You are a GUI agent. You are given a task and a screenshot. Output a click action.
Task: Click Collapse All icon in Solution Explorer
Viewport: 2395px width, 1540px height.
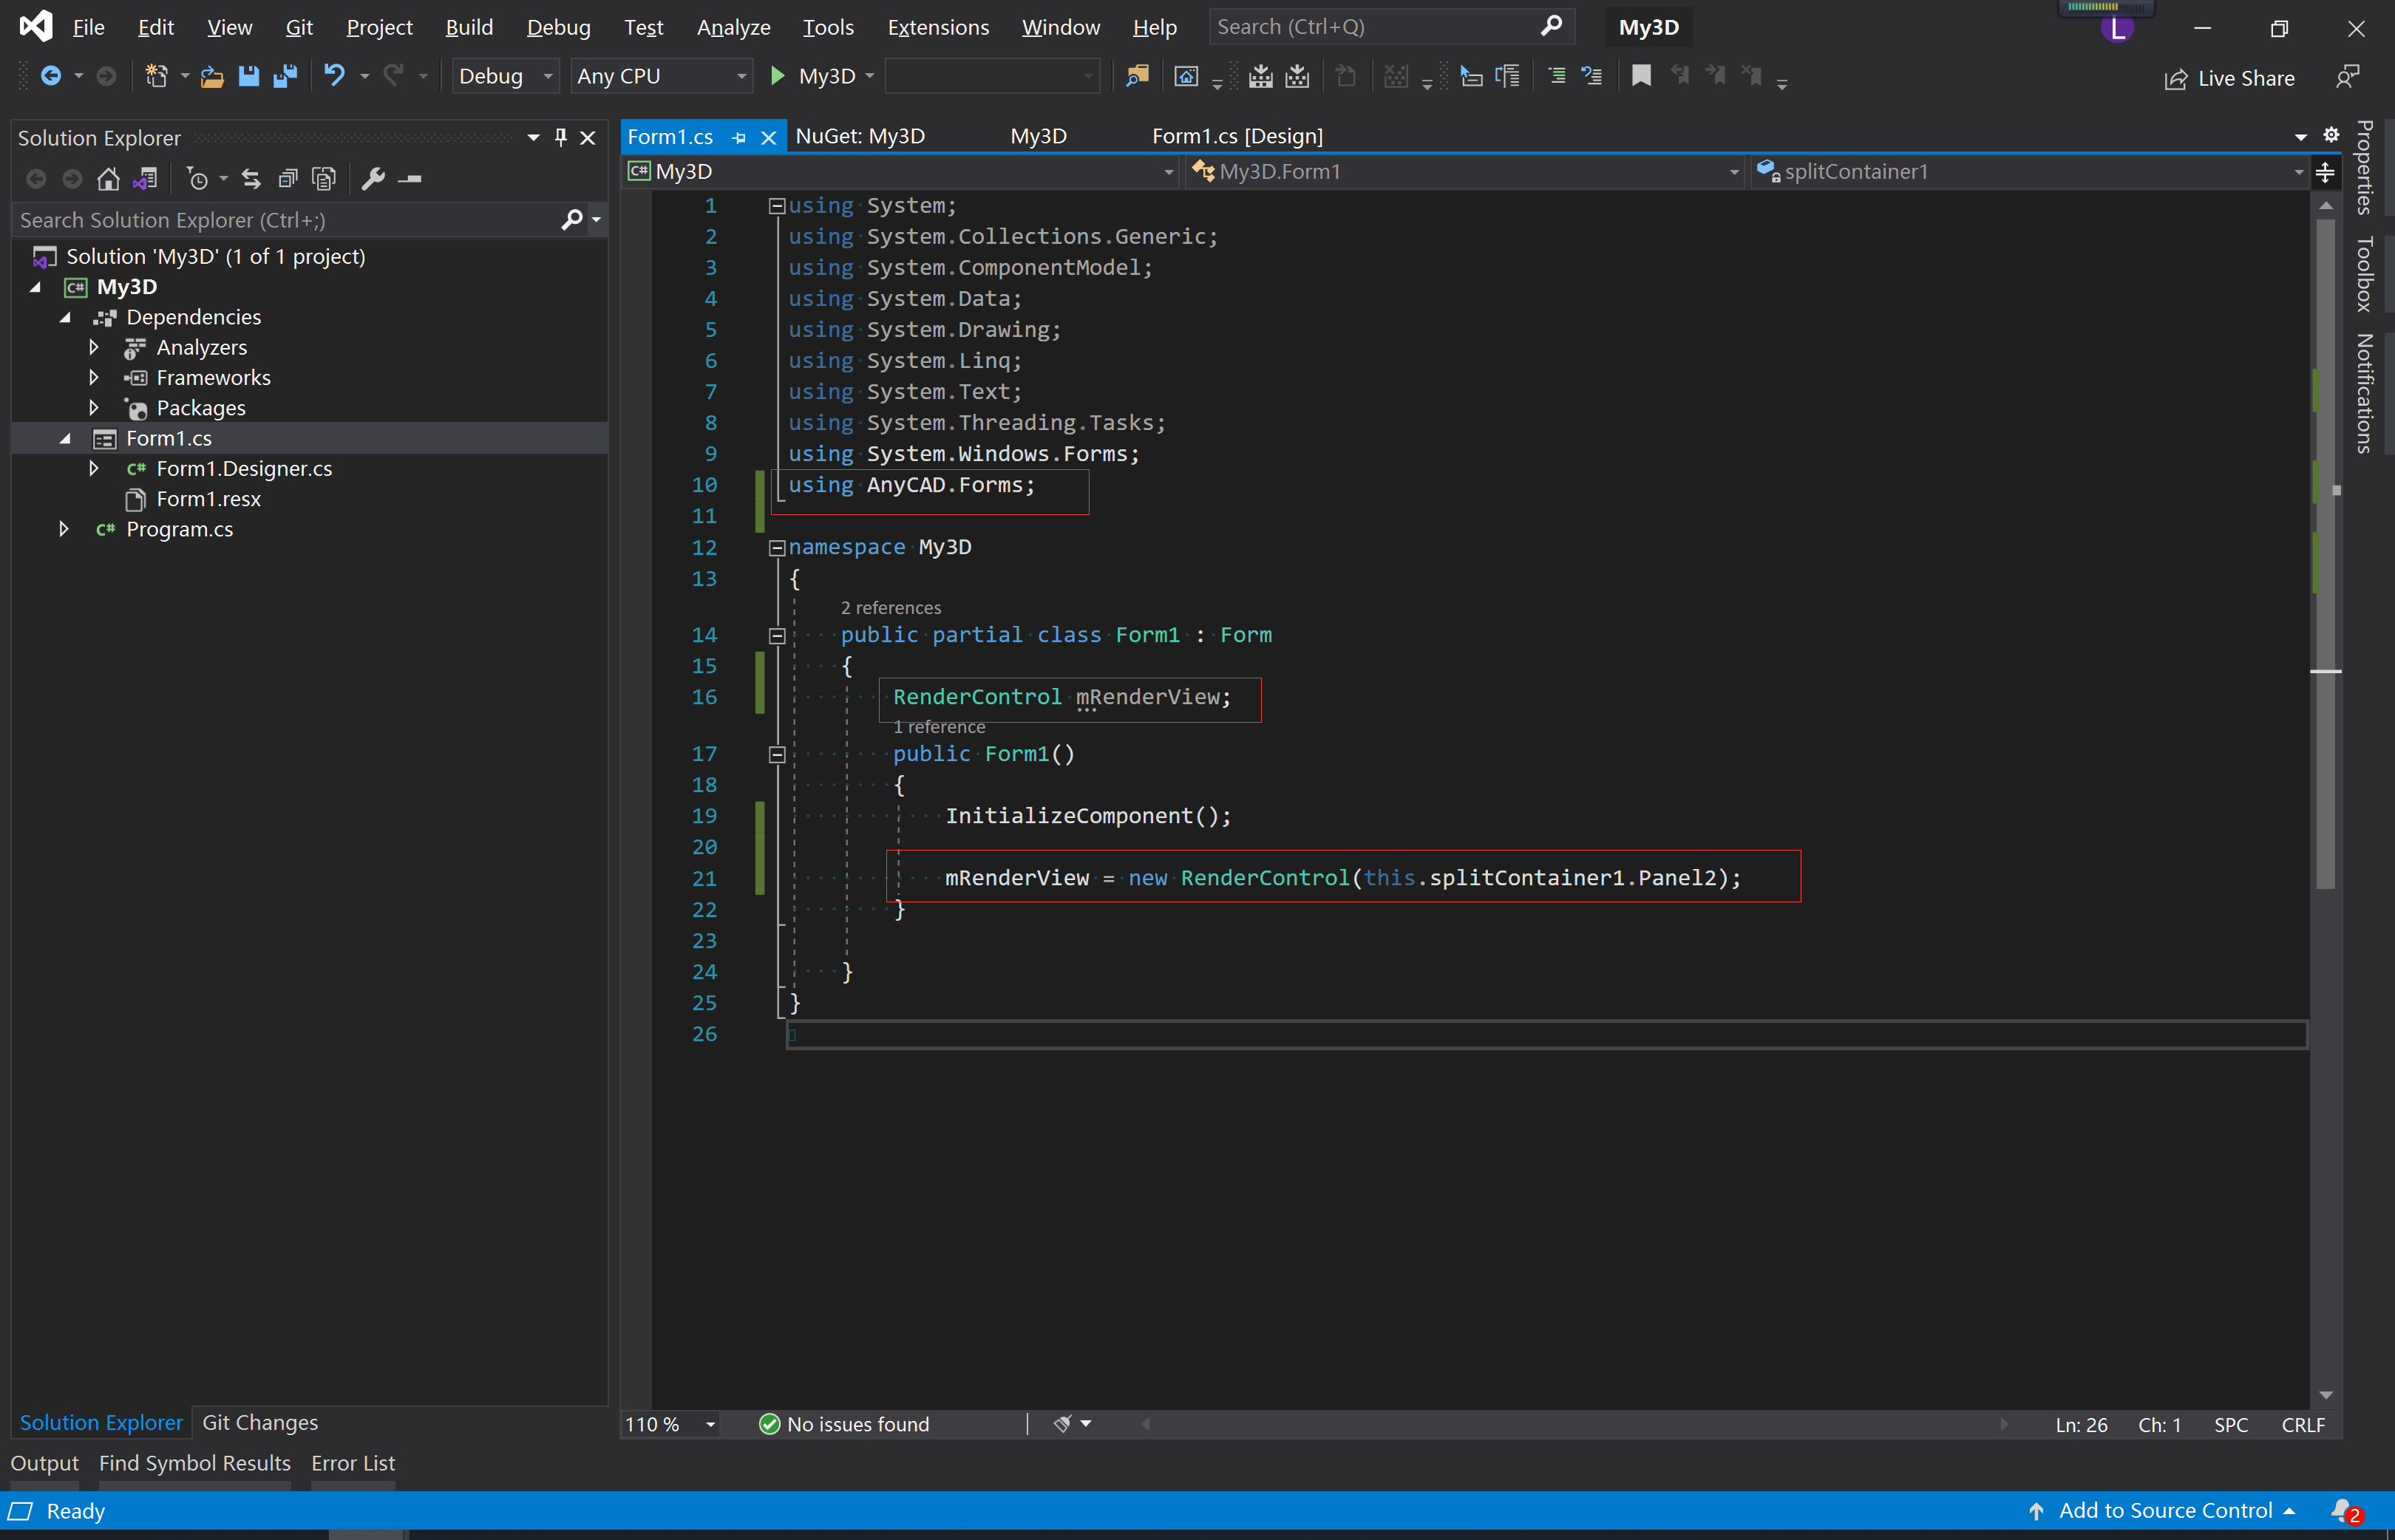[288, 179]
